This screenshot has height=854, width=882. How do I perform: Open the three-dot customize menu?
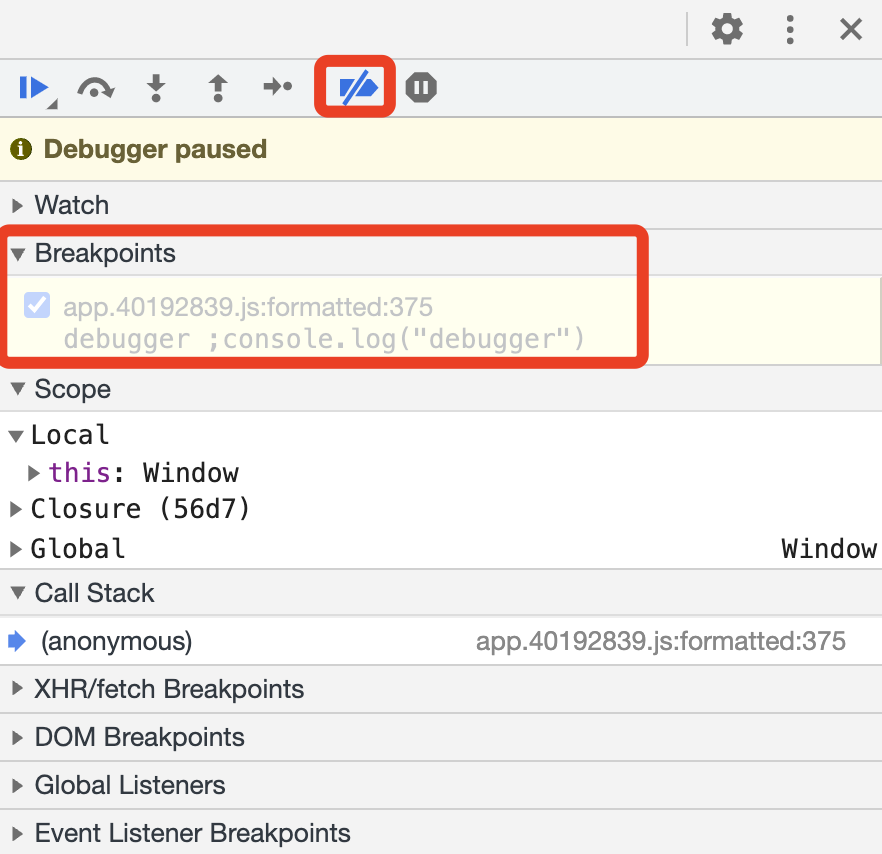click(790, 30)
